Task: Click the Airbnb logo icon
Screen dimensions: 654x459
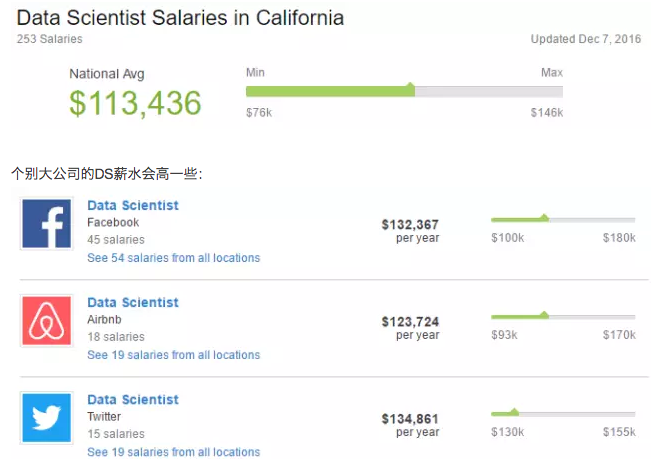Action: (46, 320)
